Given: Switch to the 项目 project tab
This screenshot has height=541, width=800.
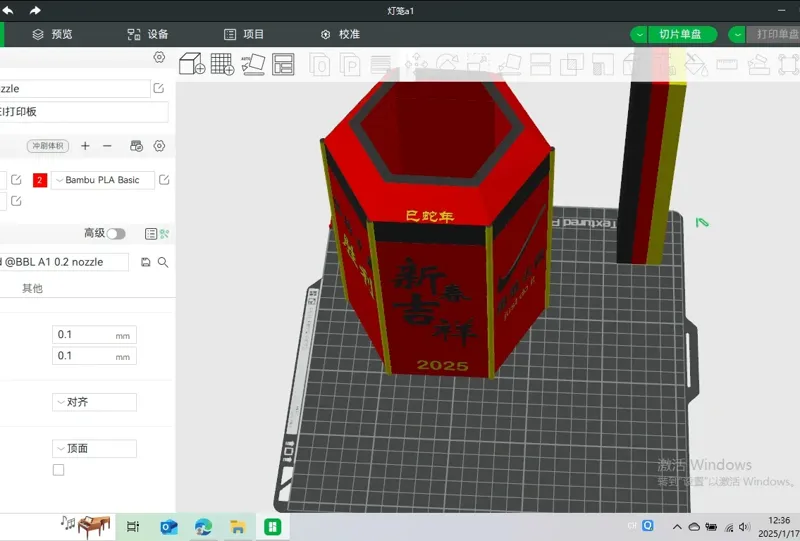Looking at the screenshot, I should (x=244, y=34).
